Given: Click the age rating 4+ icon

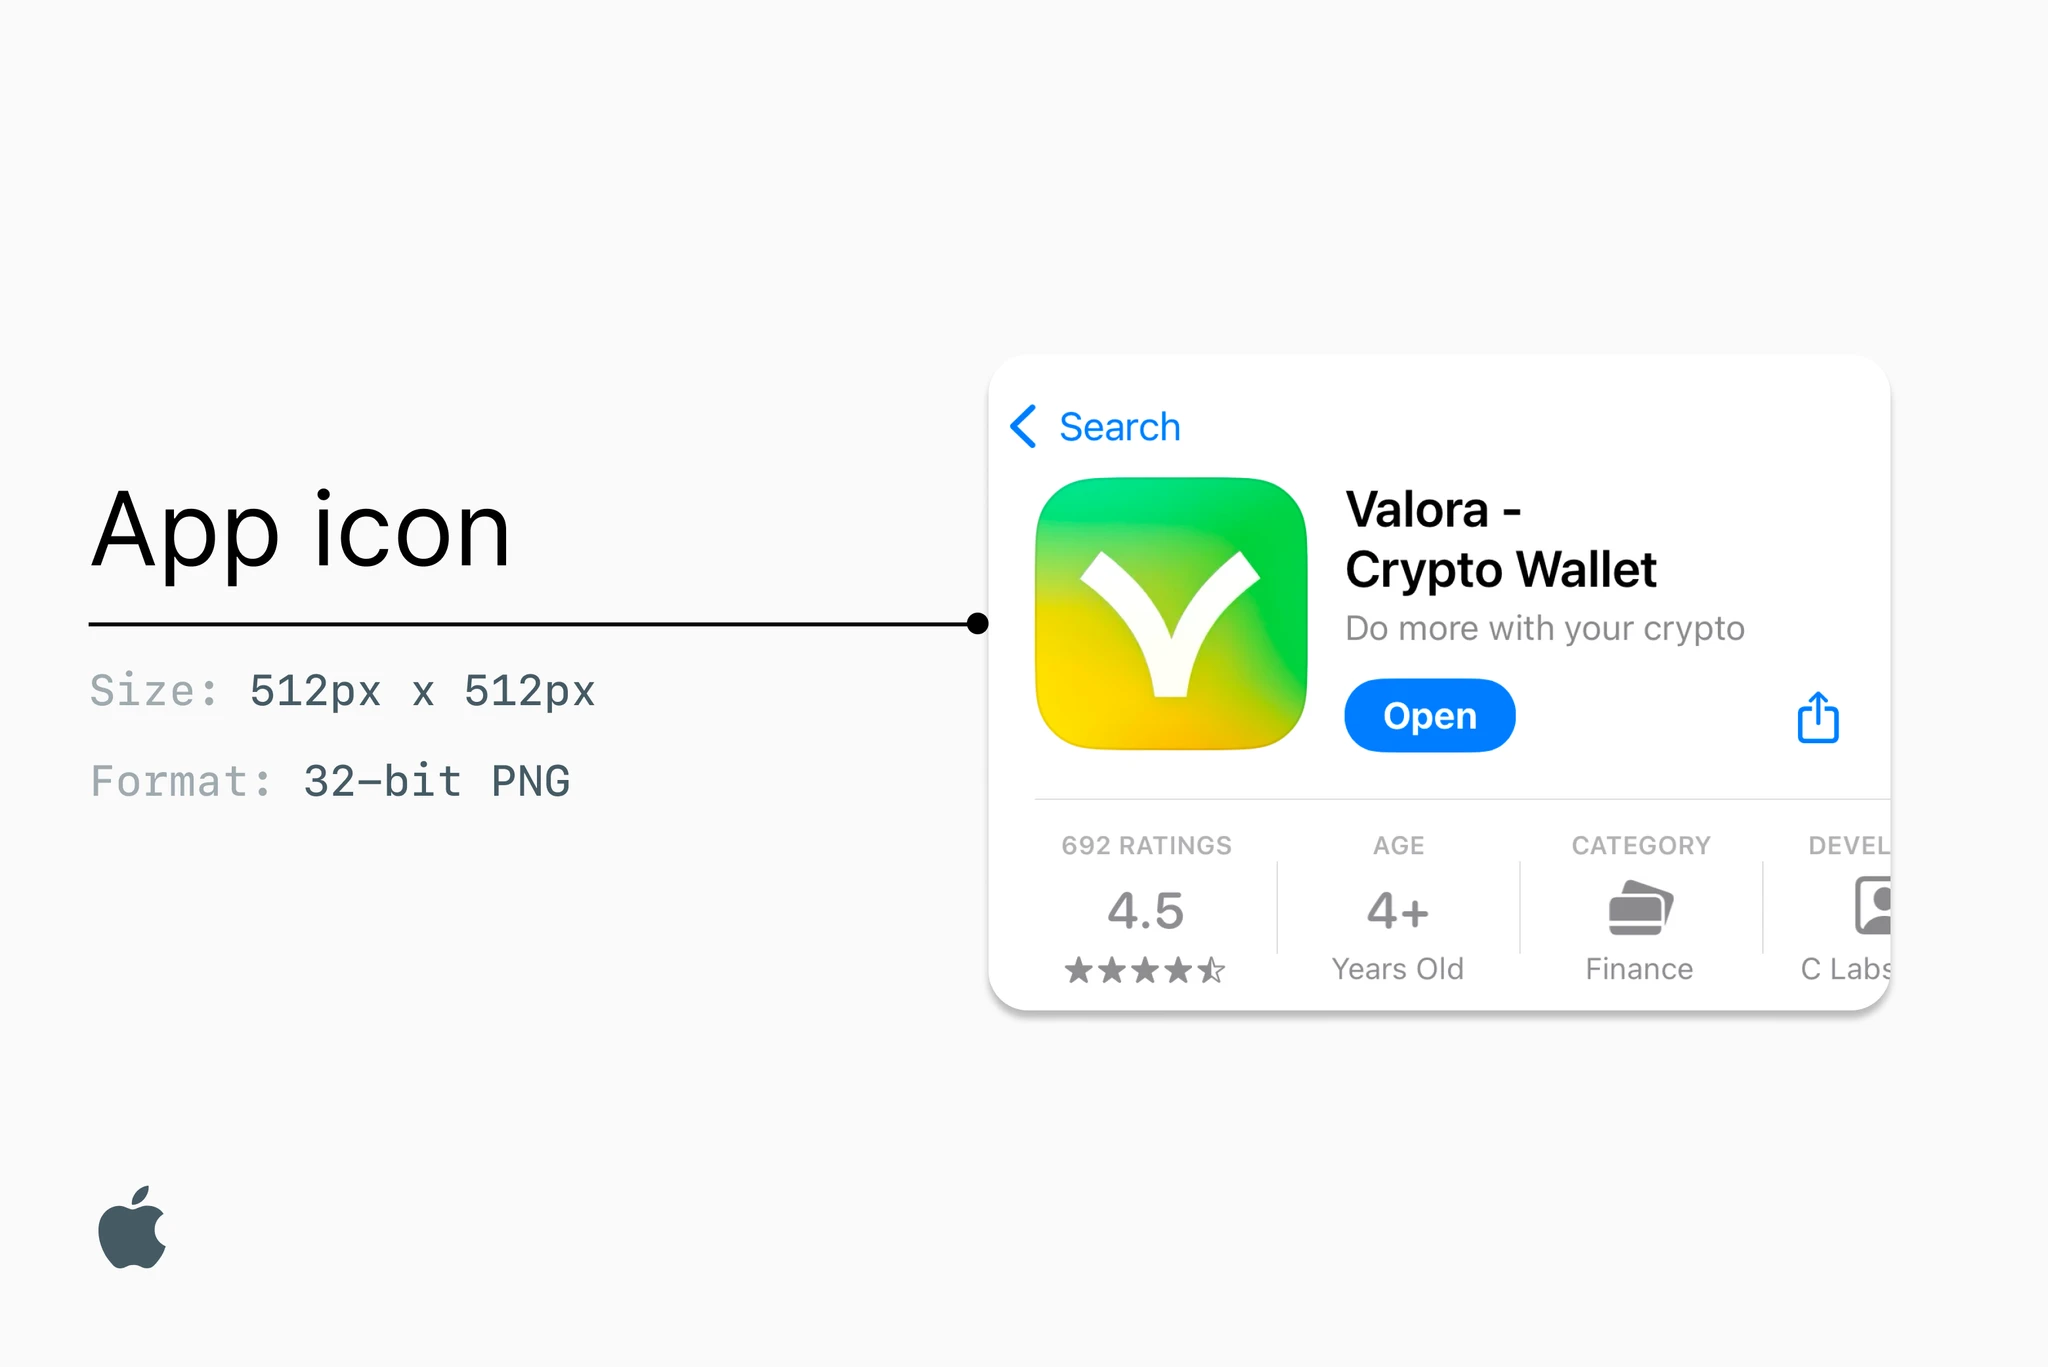Looking at the screenshot, I should coord(1398,911).
